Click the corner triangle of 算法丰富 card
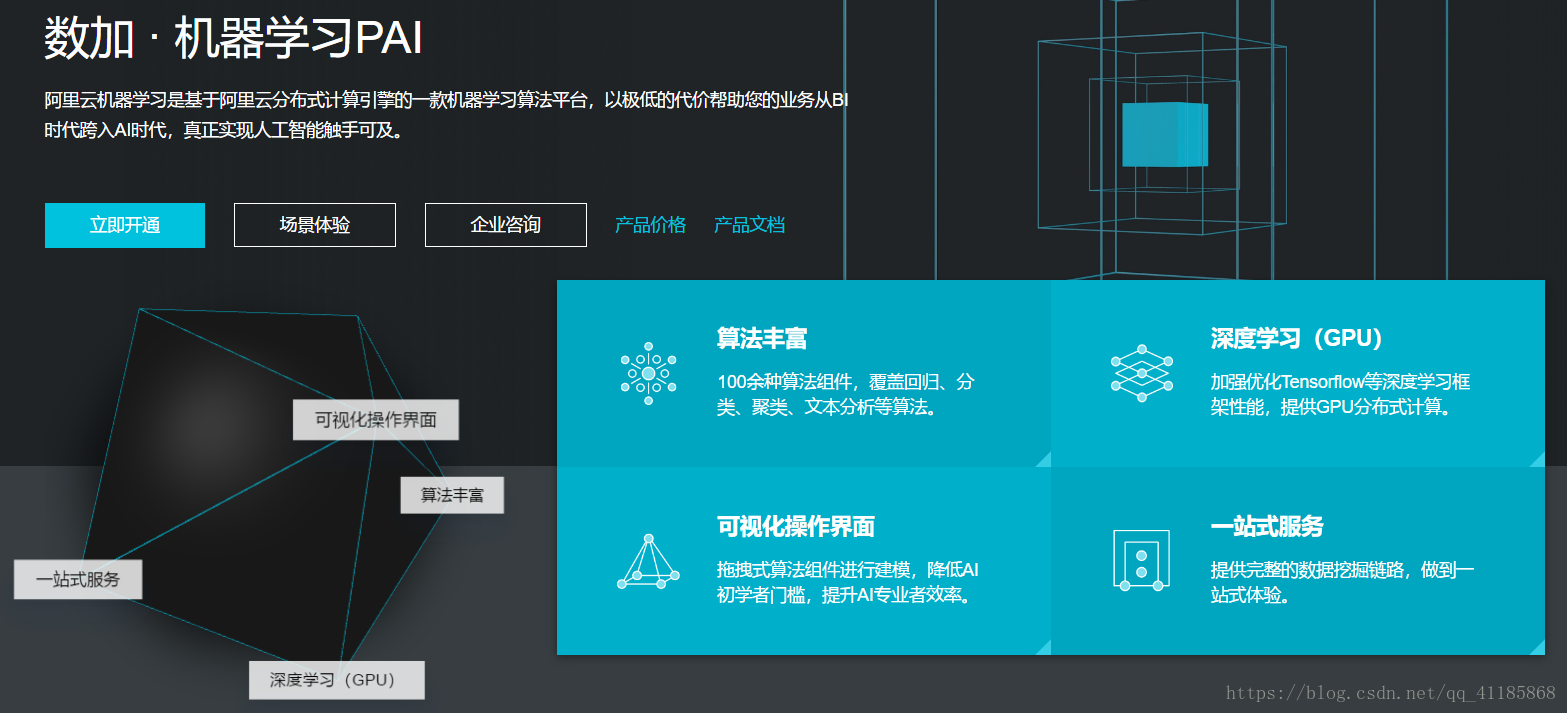The width and height of the screenshot is (1567, 713). click(1043, 459)
